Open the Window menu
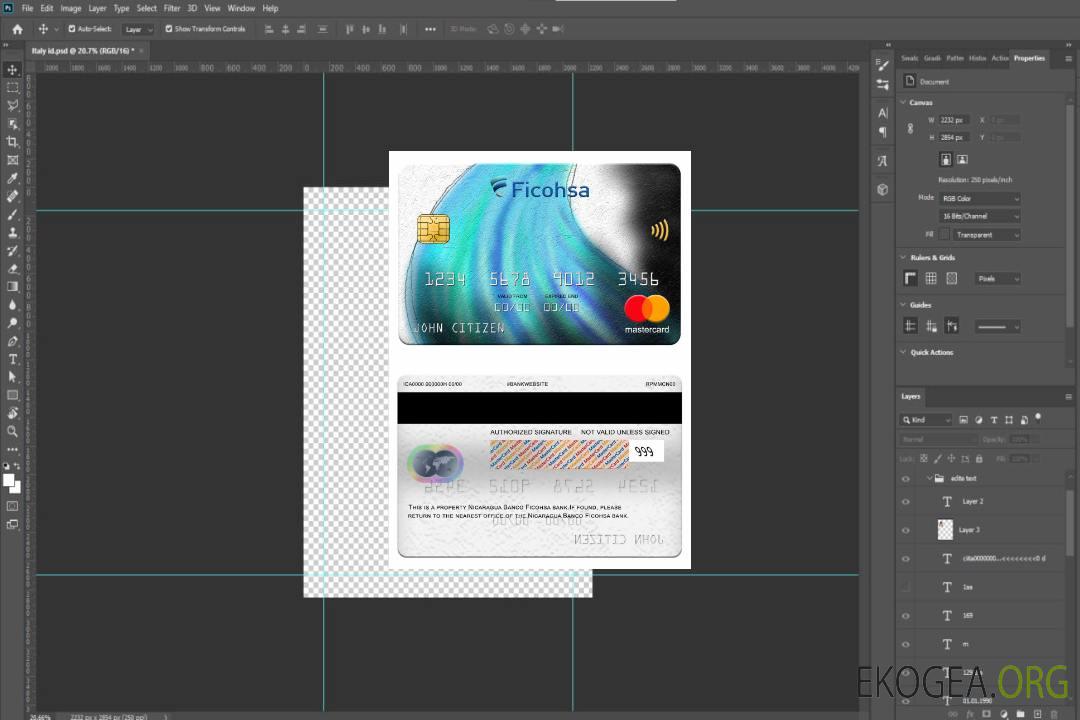Screen dimensions: 1080x720 [x=241, y=8]
